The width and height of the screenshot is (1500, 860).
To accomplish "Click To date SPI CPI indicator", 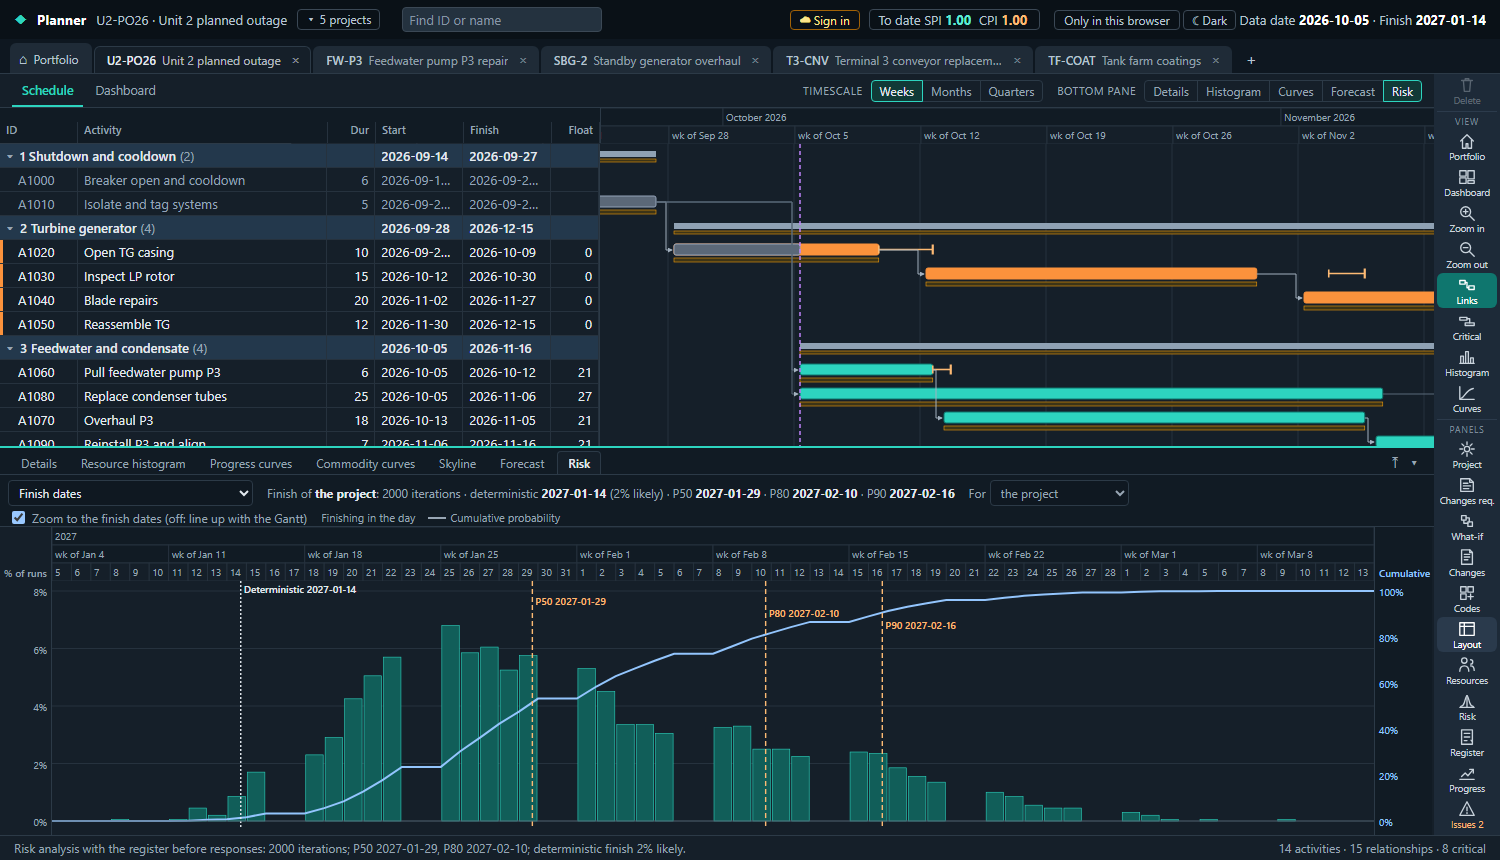I will tap(953, 20).
